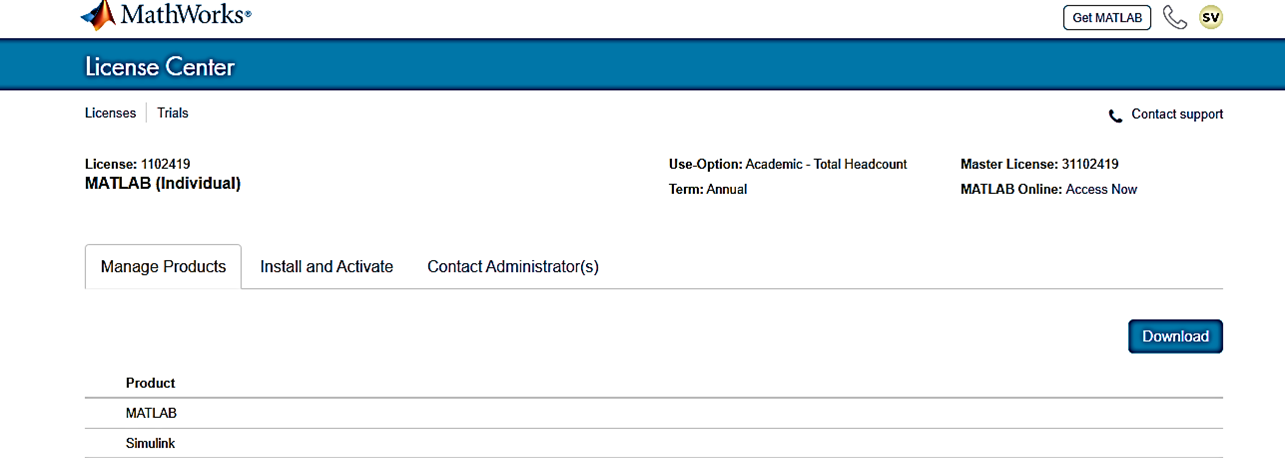This screenshot has height=458, width=1285.
Task: Switch to the Install and Activate tab
Action: click(326, 267)
